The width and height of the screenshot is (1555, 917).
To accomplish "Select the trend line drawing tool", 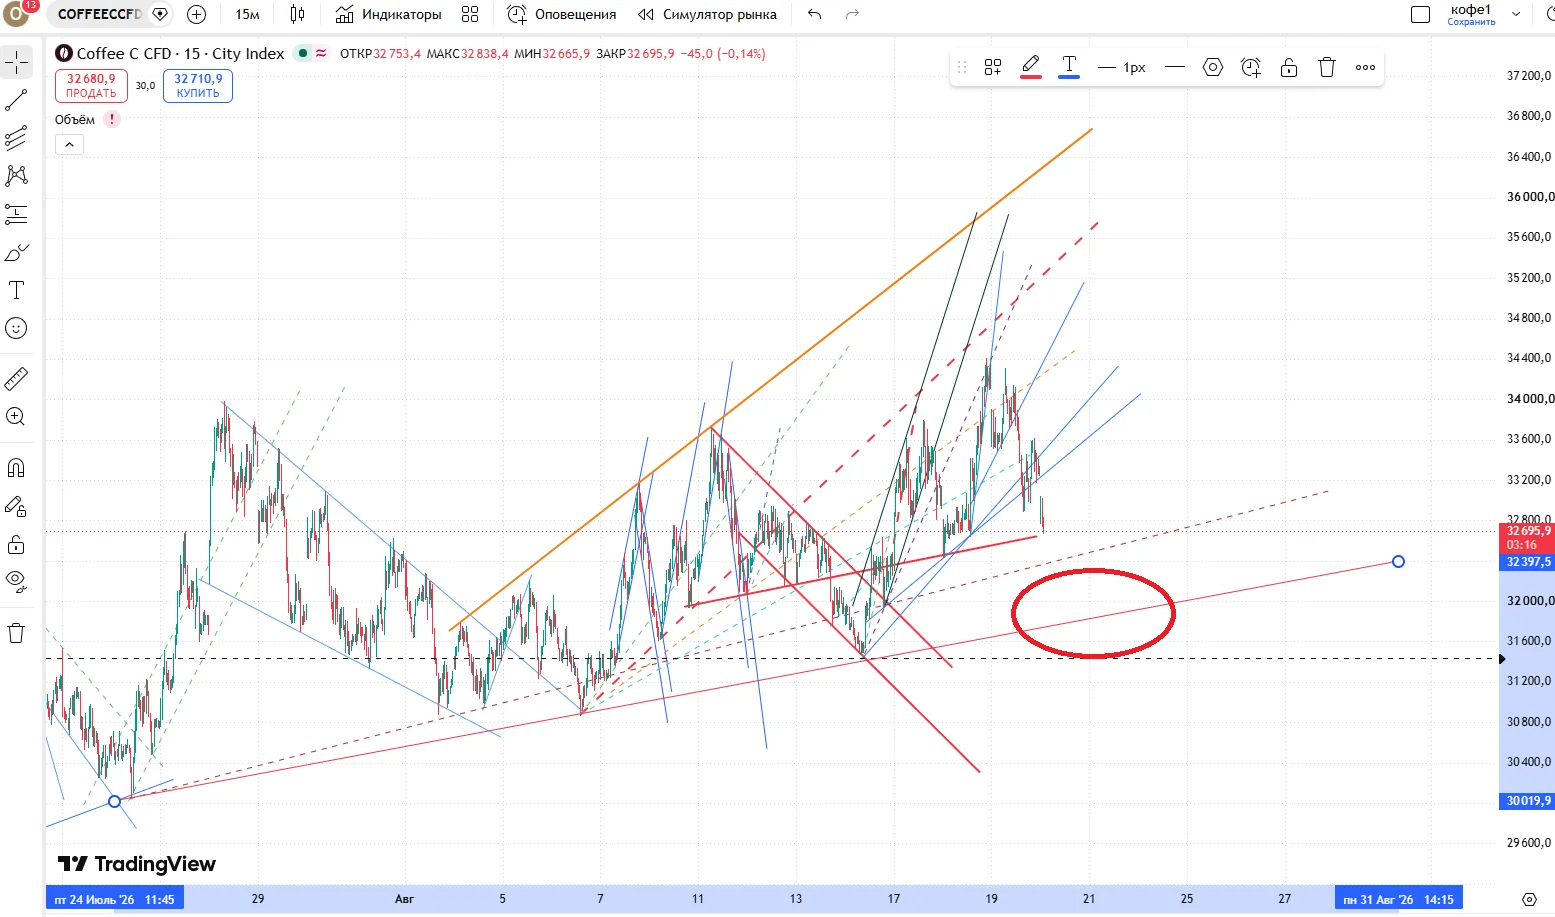I will tap(16, 101).
